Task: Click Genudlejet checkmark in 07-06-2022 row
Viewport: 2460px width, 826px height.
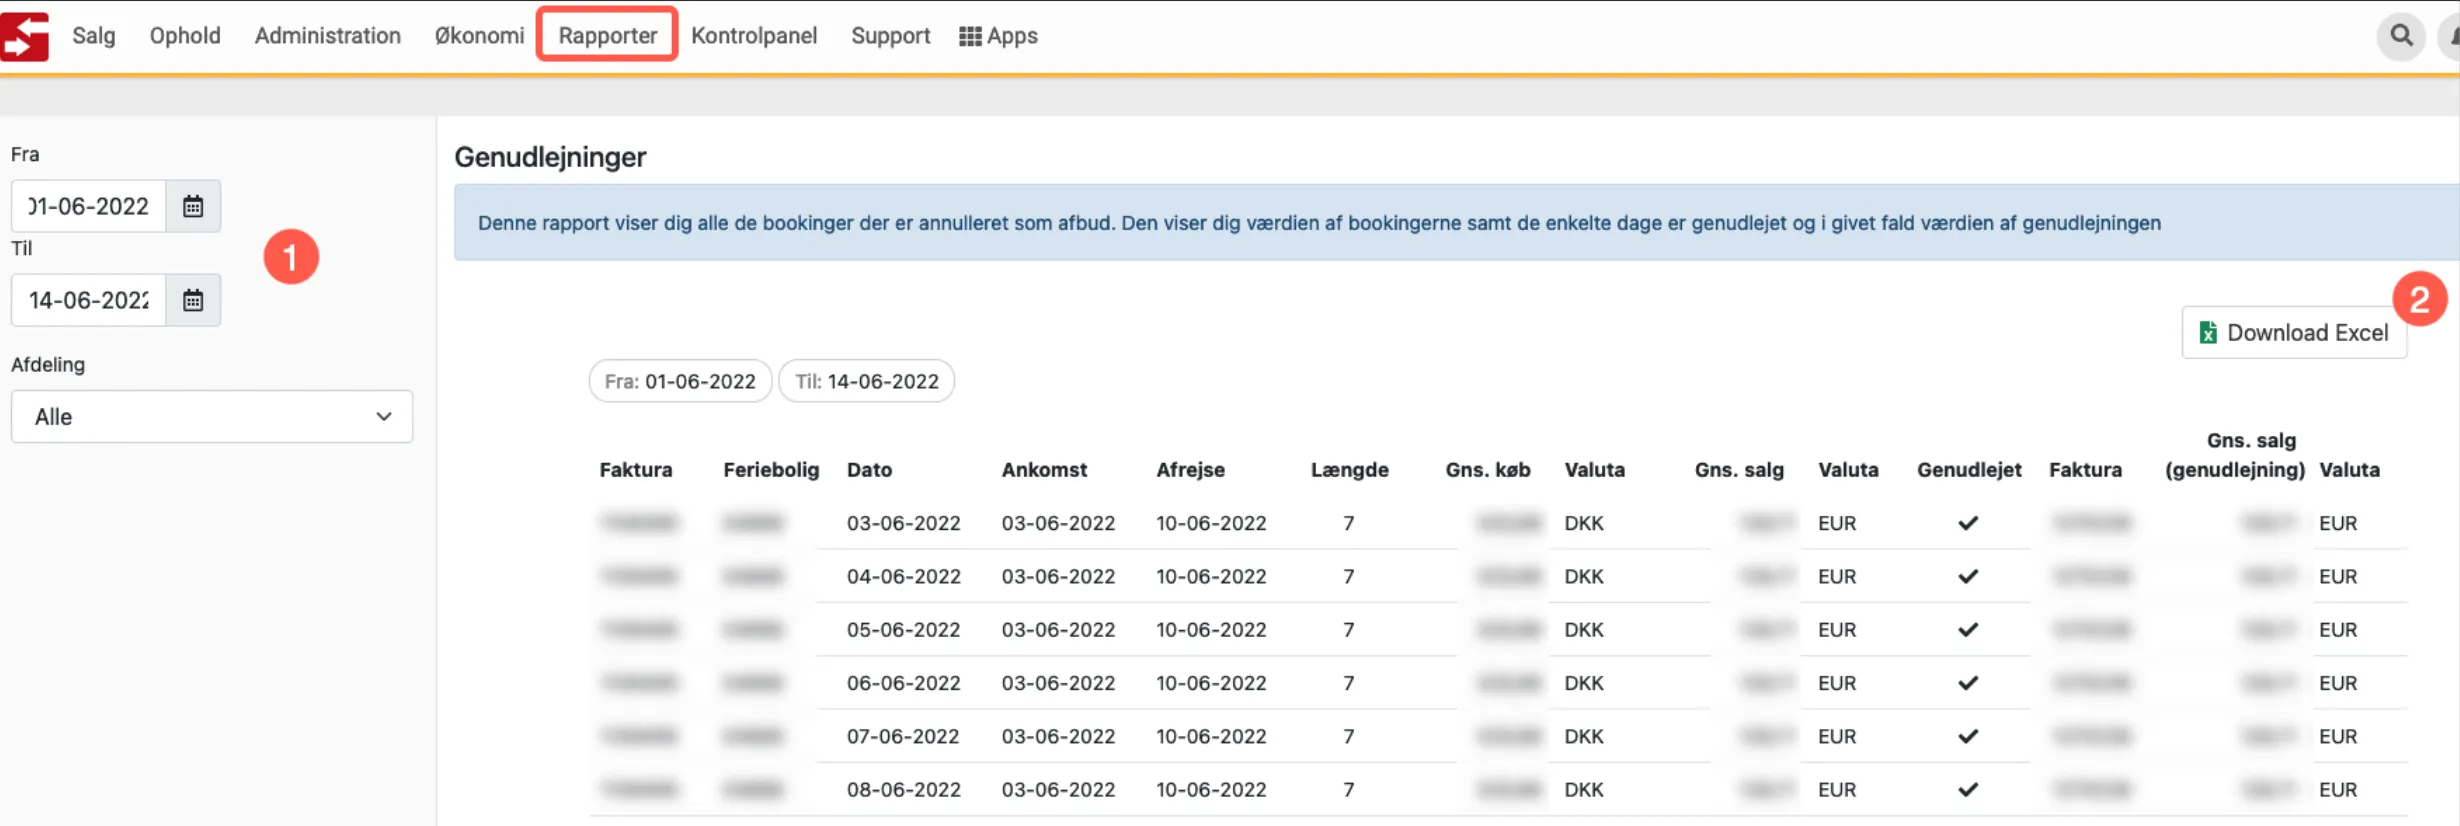Action: click(1968, 736)
